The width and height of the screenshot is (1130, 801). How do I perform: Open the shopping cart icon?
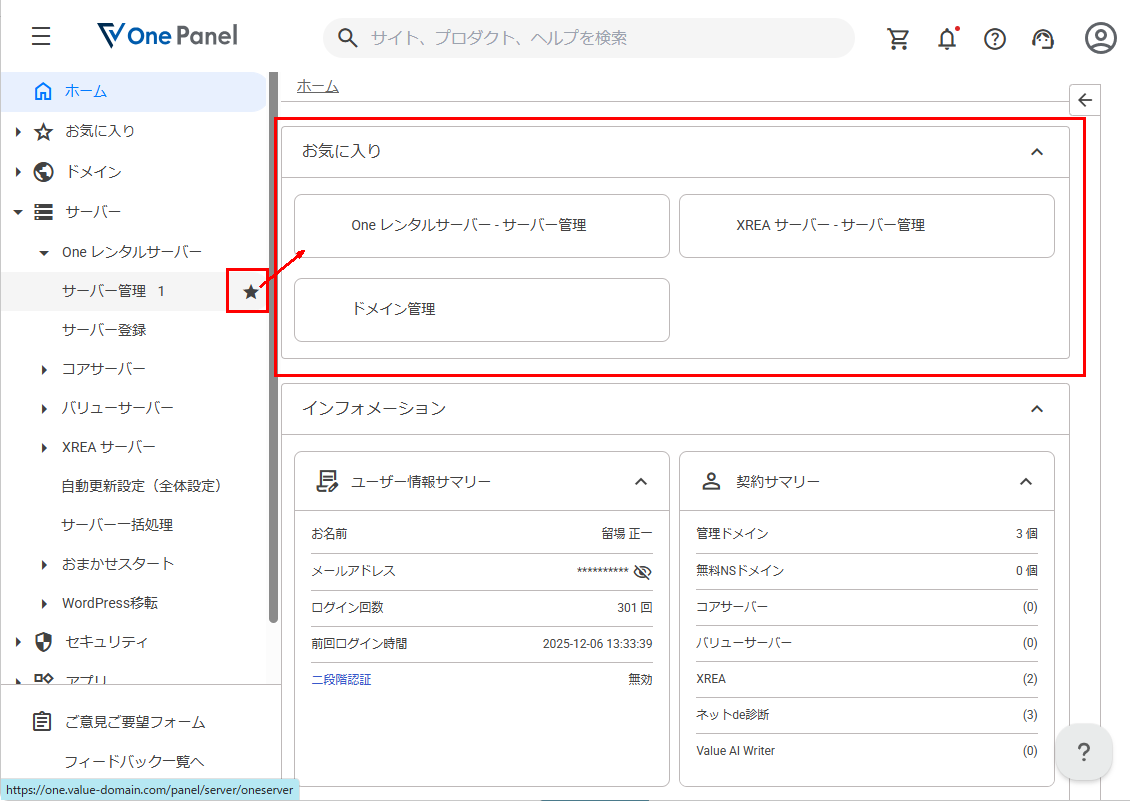pos(898,38)
